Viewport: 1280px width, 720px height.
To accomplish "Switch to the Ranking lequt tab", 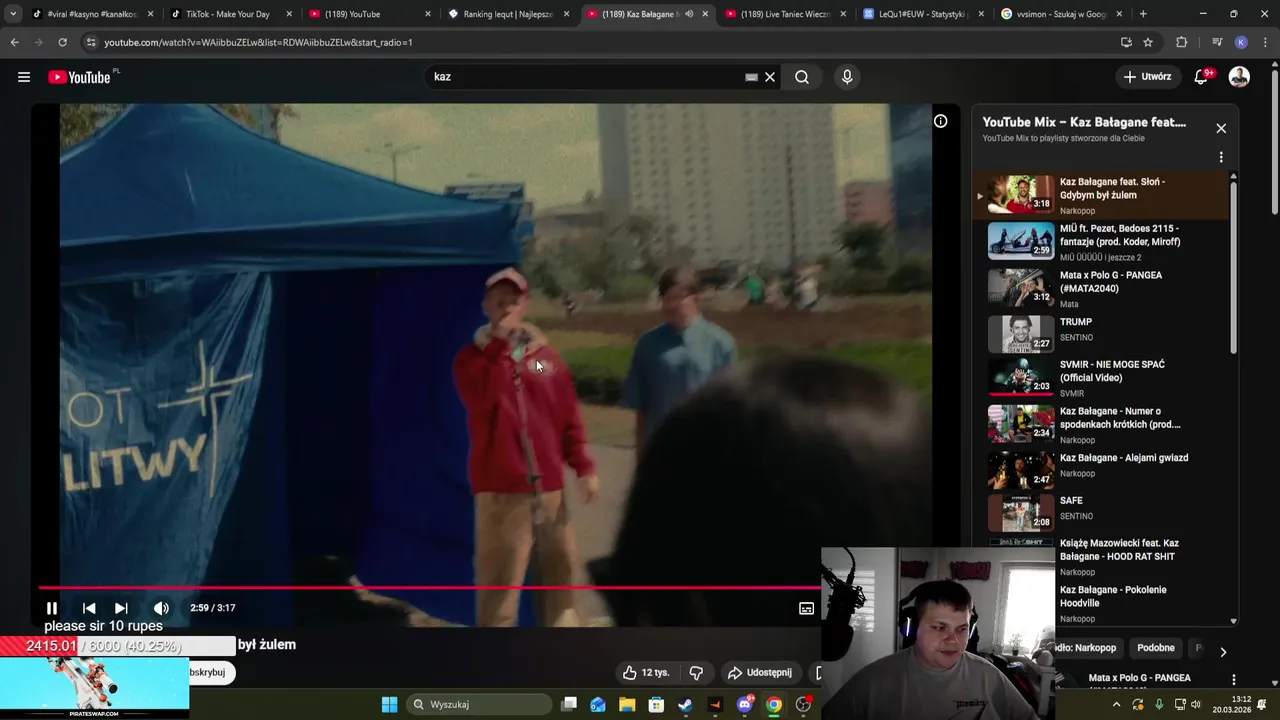I will [x=507, y=14].
